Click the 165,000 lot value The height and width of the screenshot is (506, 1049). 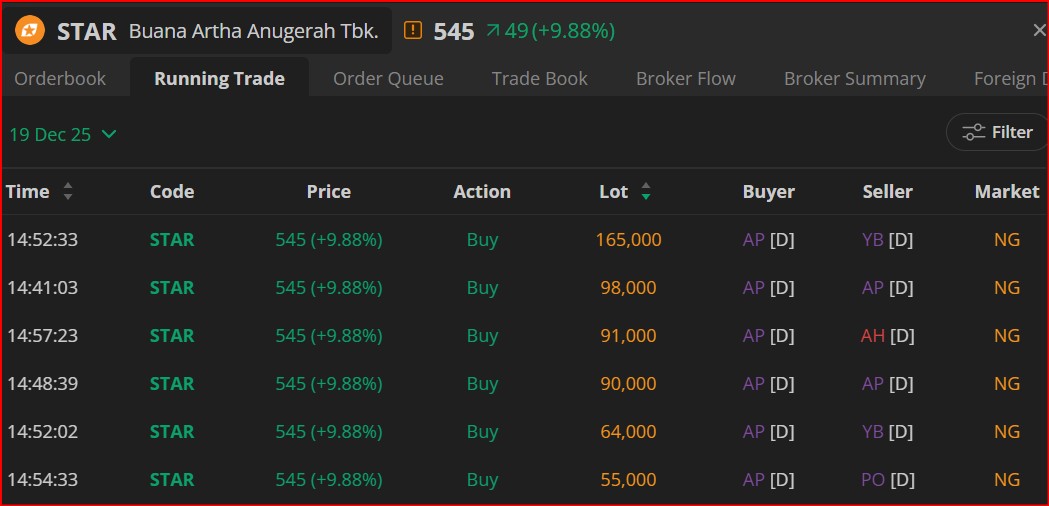[628, 240]
